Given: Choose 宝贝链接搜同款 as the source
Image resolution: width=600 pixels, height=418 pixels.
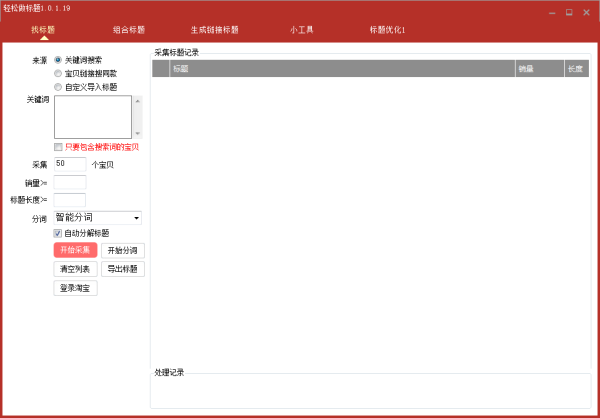Looking at the screenshot, I should (59, 73).
